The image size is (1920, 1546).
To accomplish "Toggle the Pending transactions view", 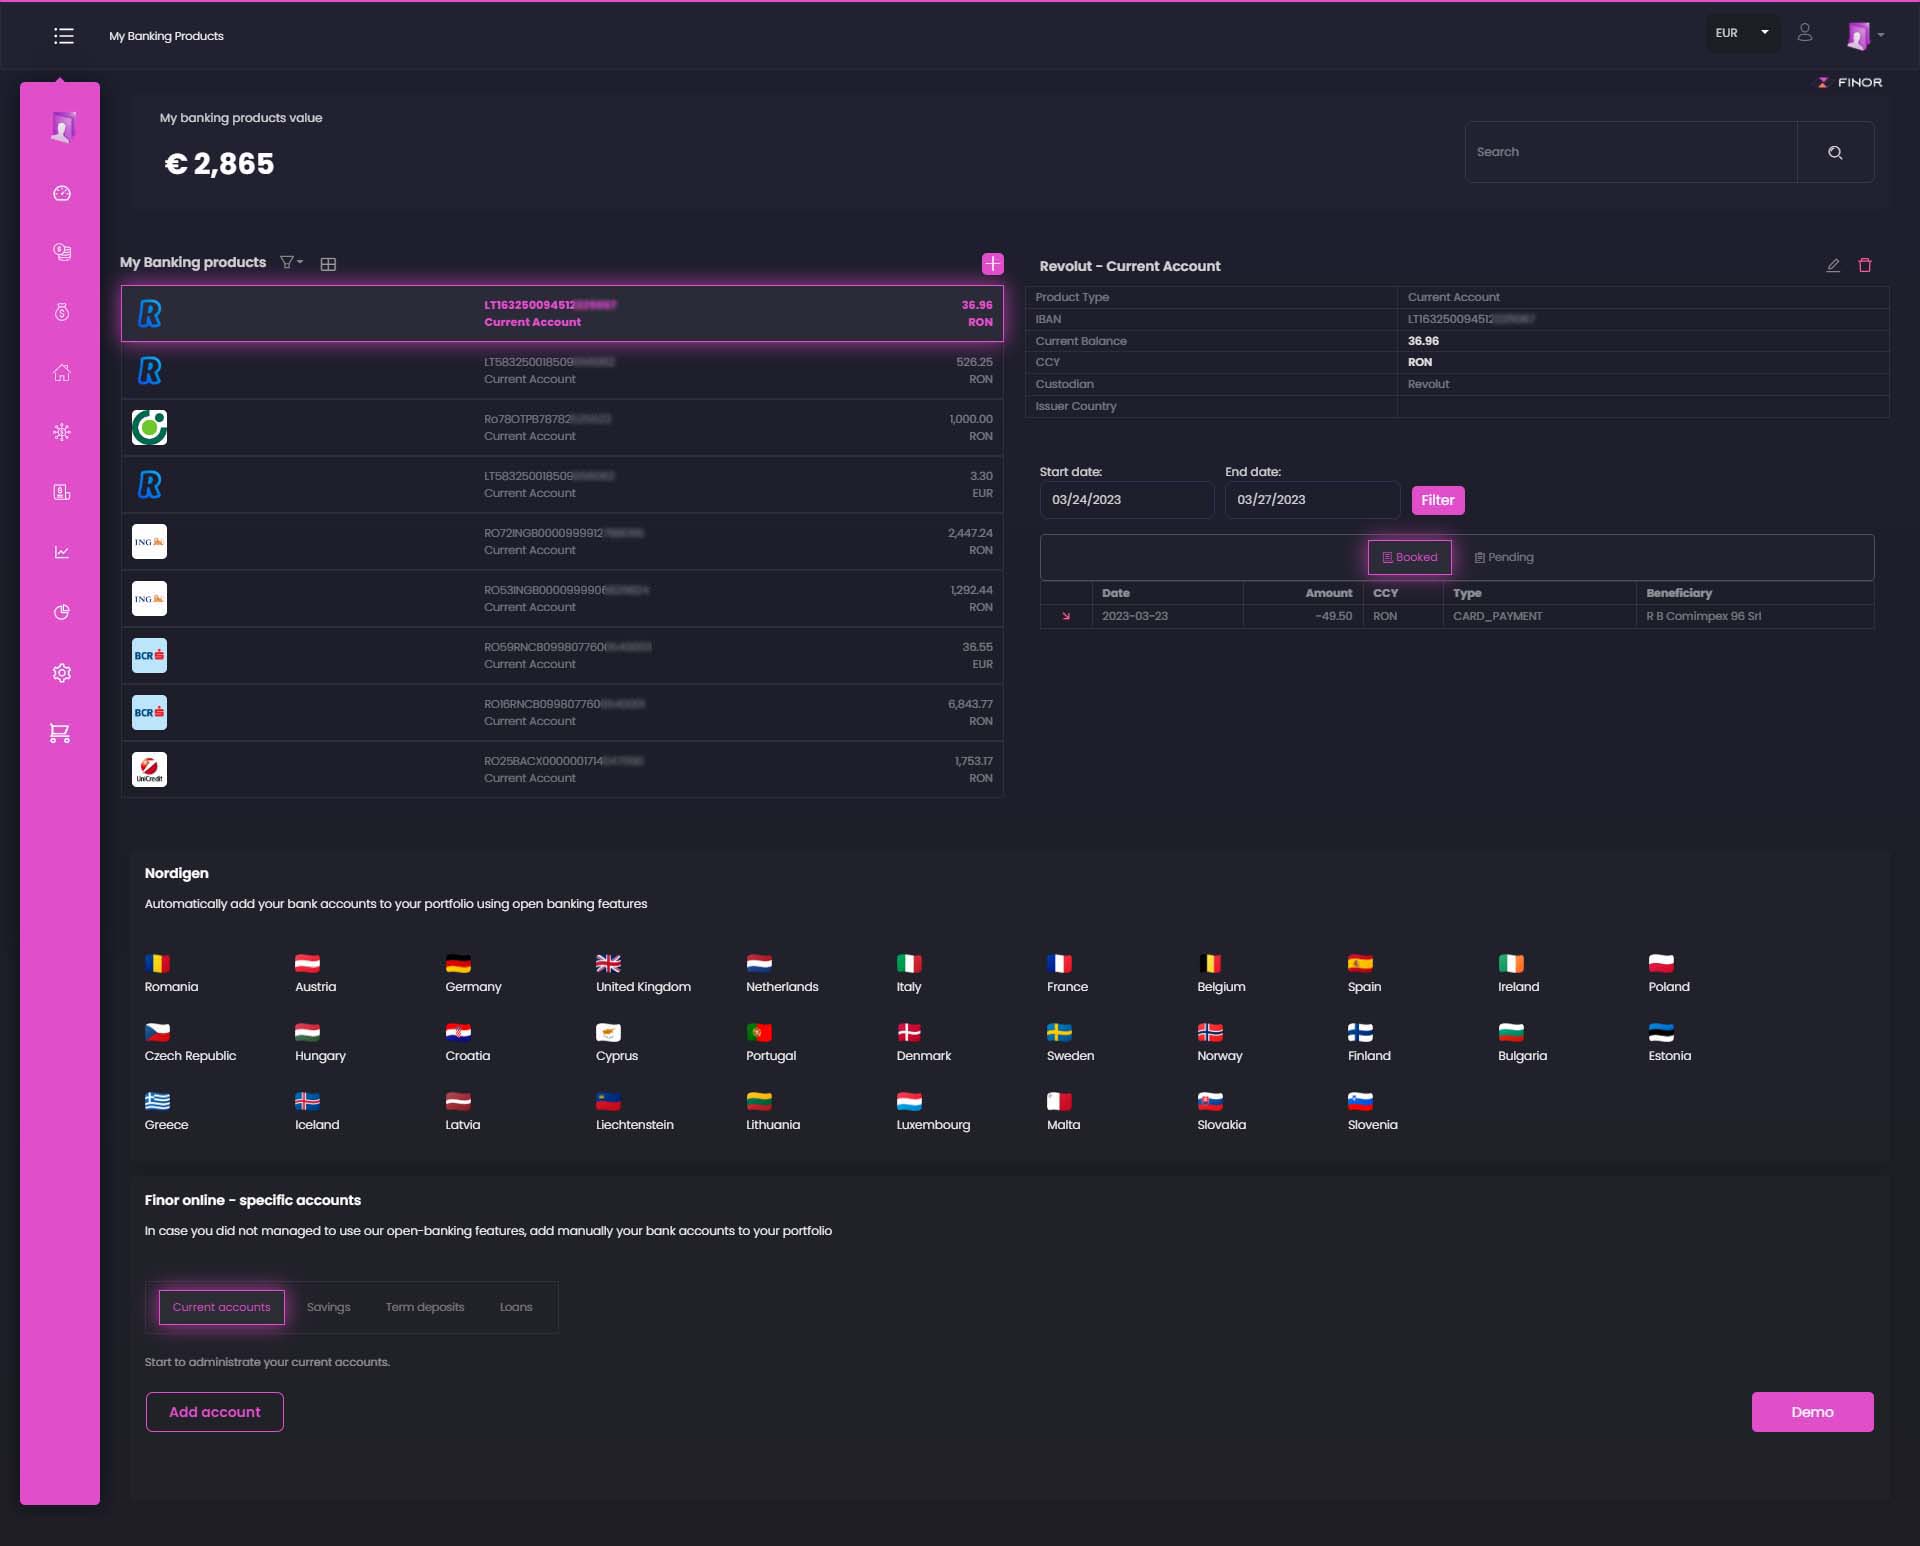I will 1504,558.
